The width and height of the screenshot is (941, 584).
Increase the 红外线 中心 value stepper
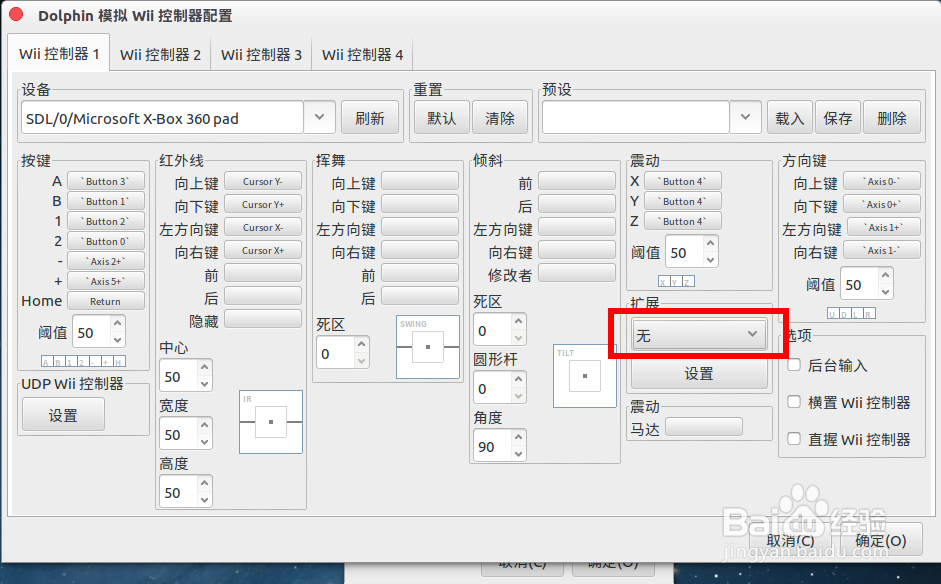click(x=205, y=368)
